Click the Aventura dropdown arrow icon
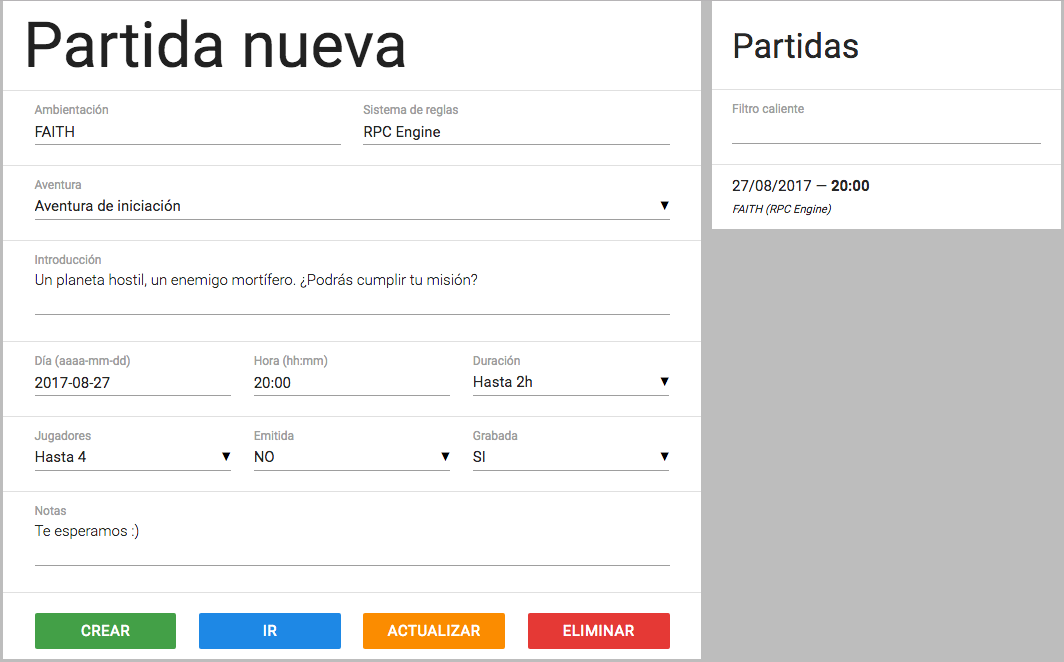Screen dimensions: 1064x662 click(x=664, y=206)
